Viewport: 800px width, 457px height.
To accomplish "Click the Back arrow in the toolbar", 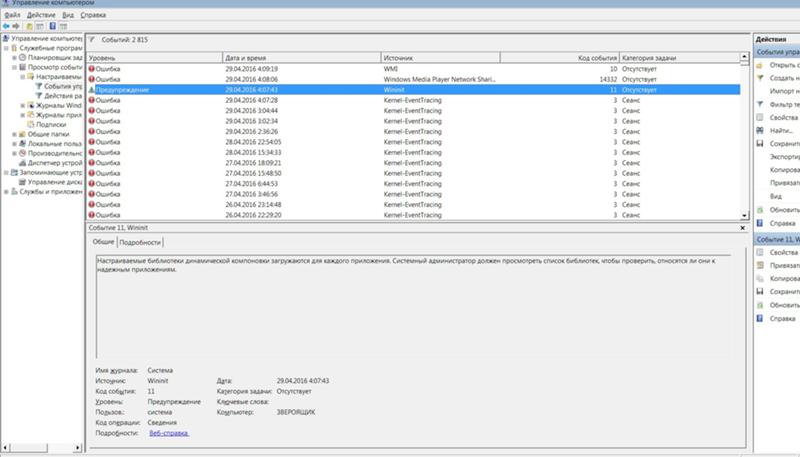I will pos(6,26).
